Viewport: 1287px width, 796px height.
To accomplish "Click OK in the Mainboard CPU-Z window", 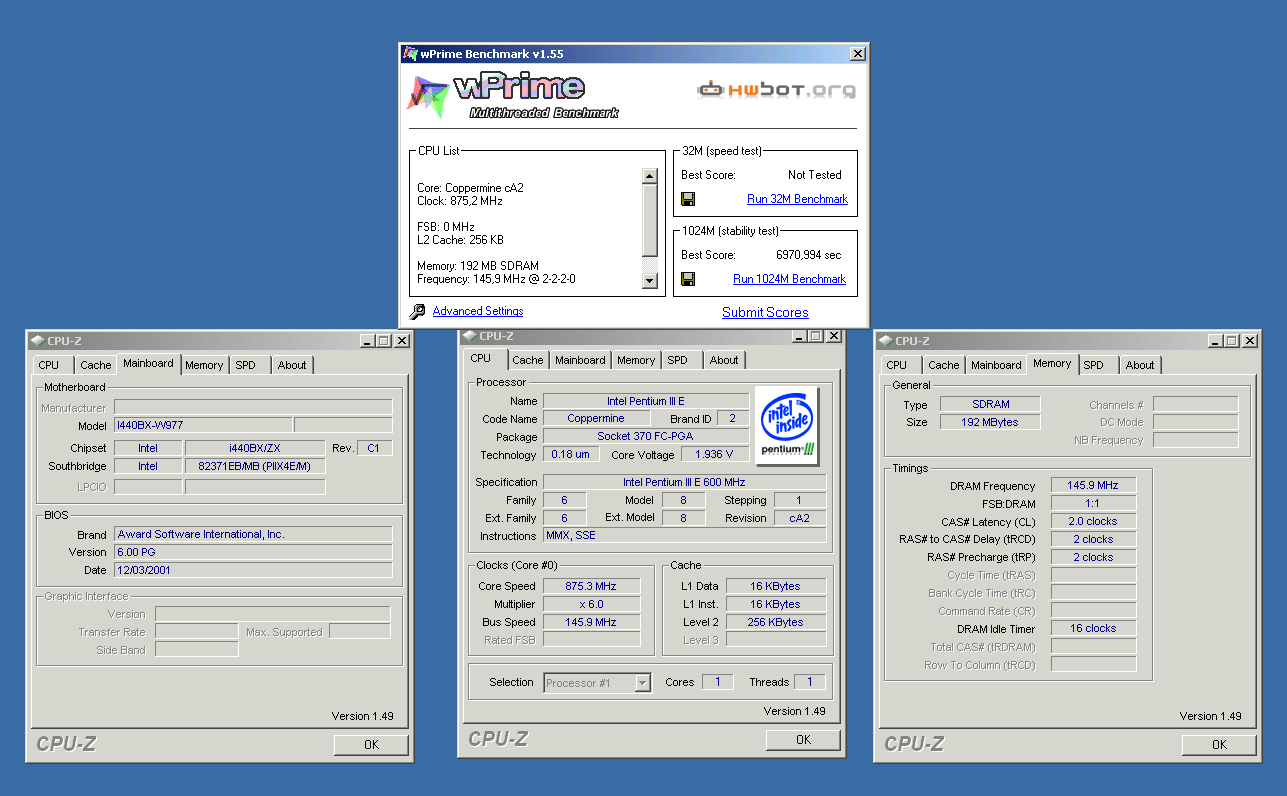I will 371,744.
